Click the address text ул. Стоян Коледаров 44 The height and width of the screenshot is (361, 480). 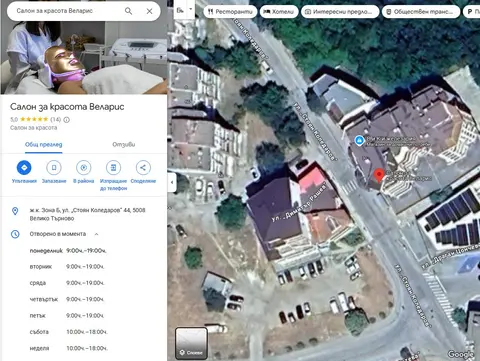tap(87, 214)
